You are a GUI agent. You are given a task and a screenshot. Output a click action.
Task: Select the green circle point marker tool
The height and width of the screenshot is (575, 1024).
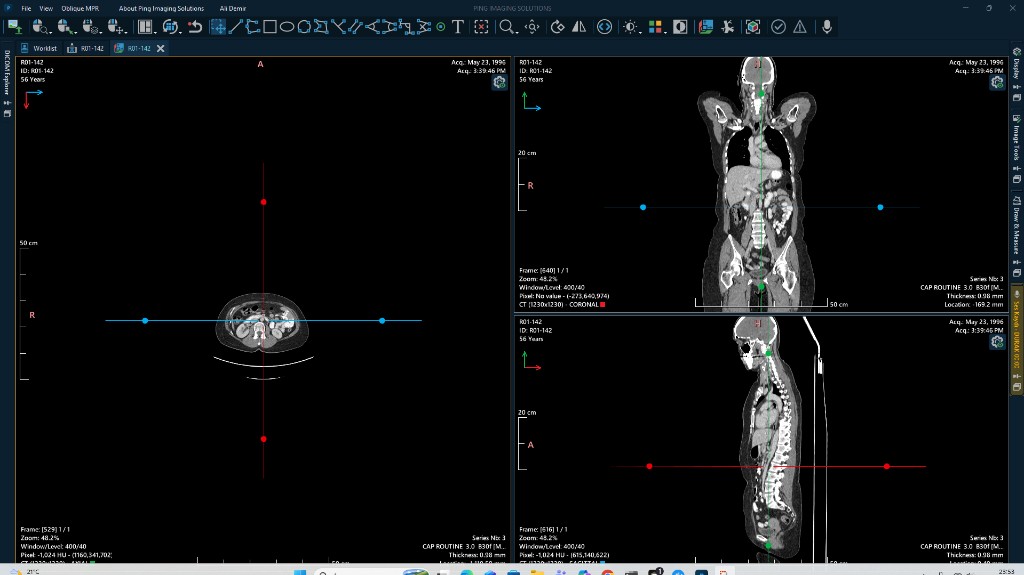(x=441, y=27)
